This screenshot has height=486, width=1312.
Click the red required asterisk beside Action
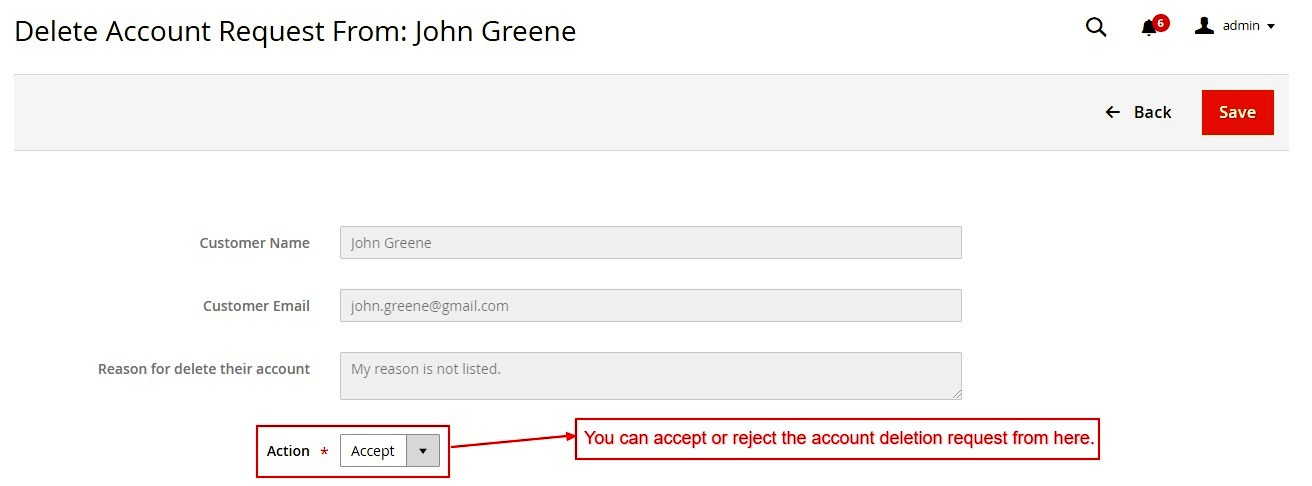(324, 452)
